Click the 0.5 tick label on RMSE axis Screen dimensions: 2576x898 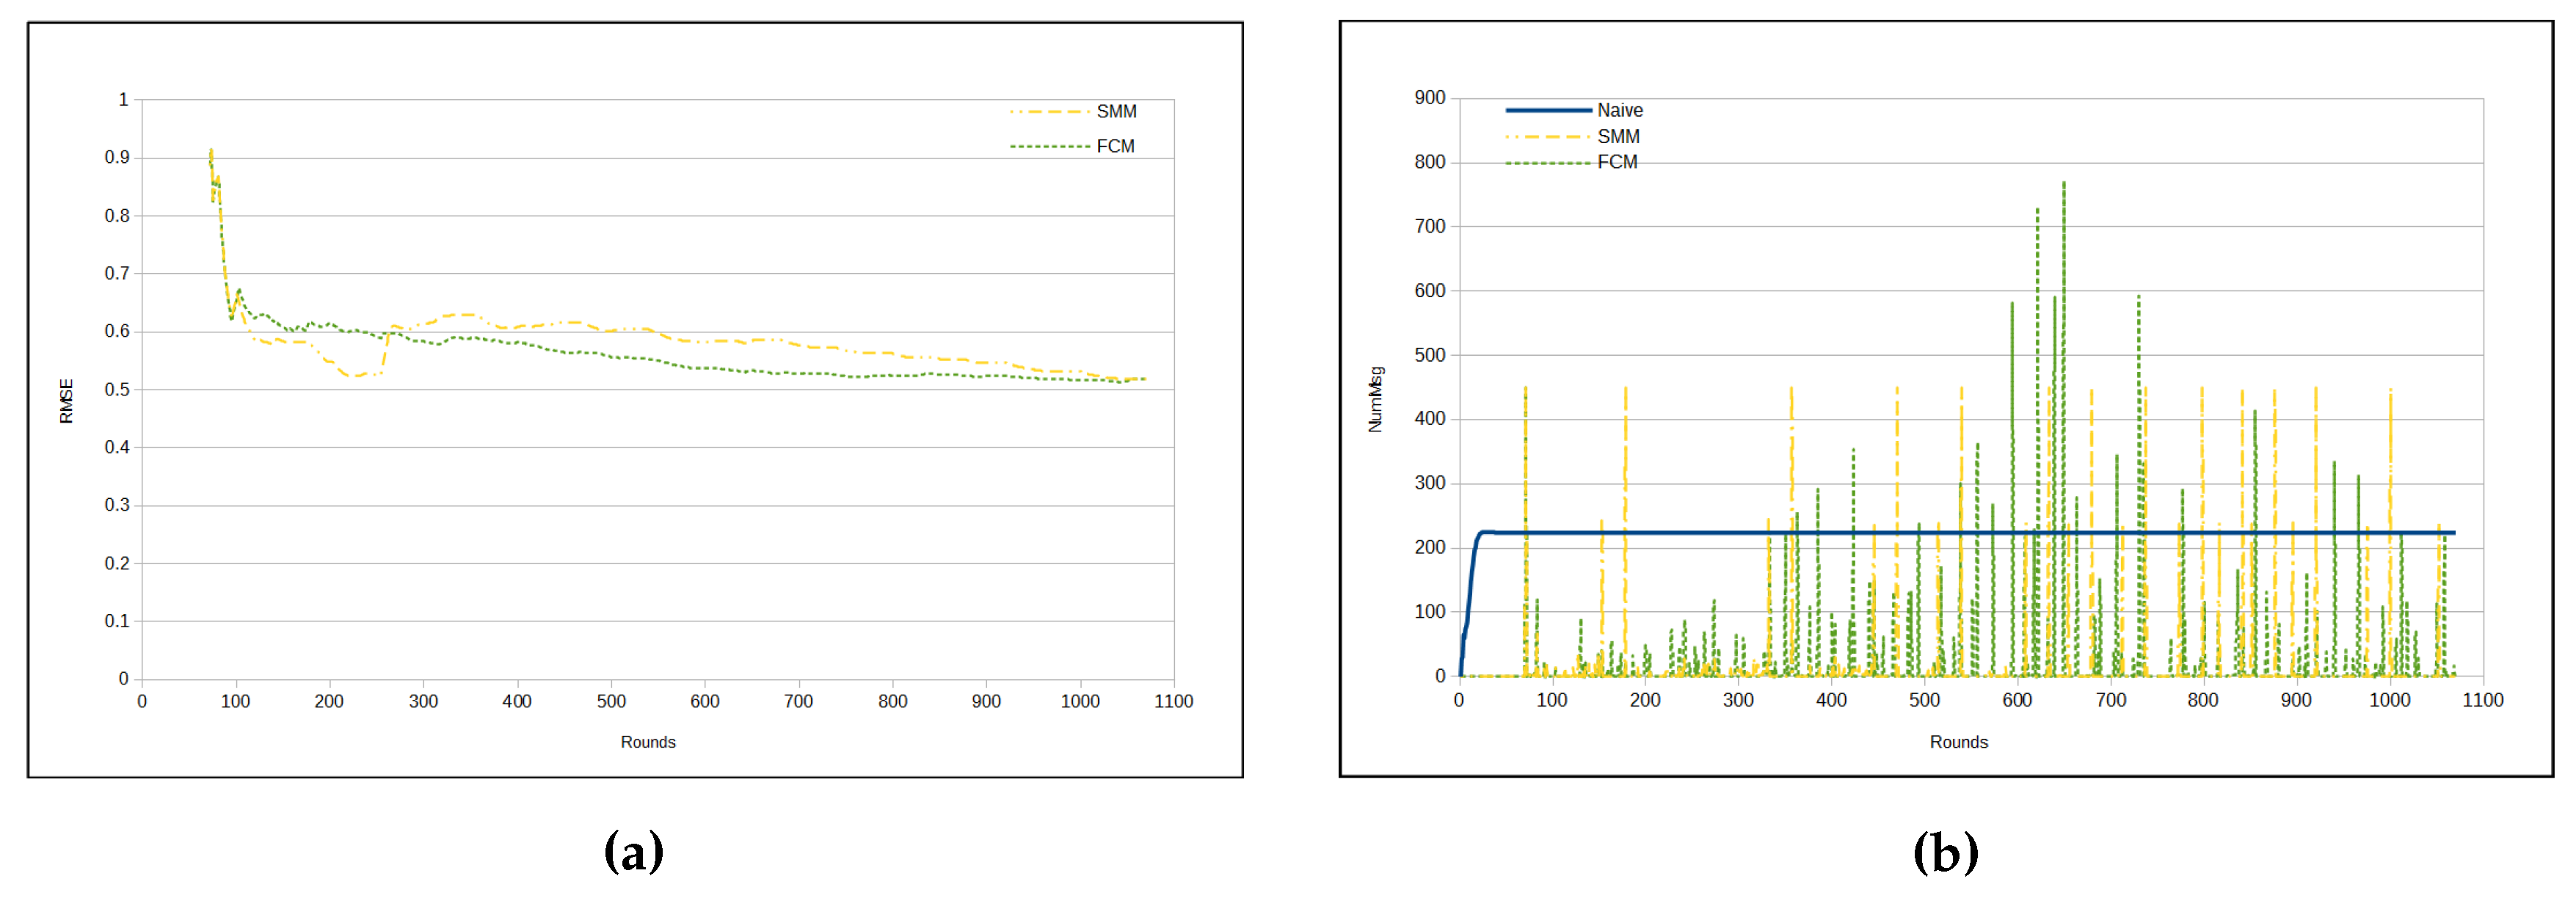117,389
